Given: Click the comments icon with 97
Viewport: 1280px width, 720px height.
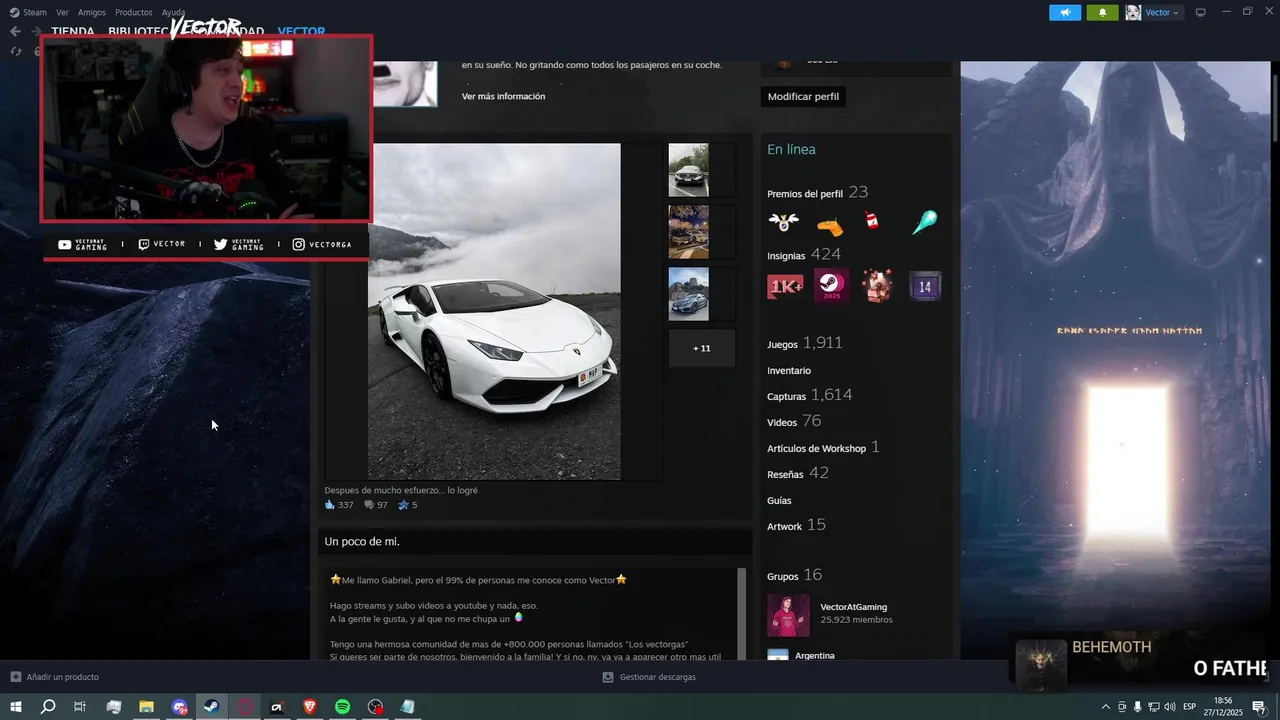Looking at the screenshot, I should coord(369,505).
